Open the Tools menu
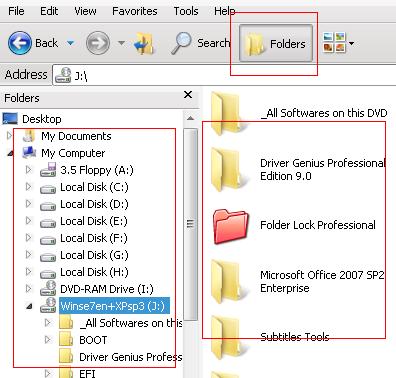This screenshot has width=396, height=378. [x=186, y=11]
